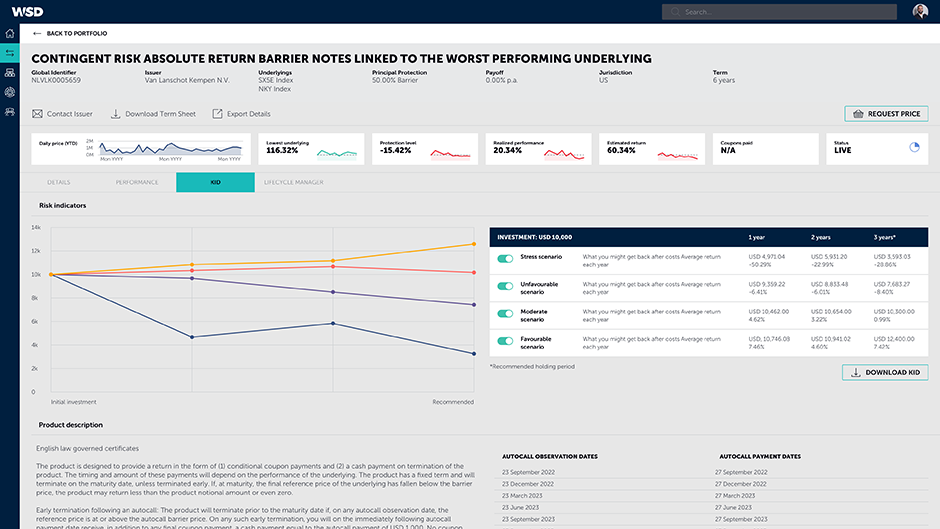This screenshot has height=529, width=940.
Task: Switch to the Performance tab
Action: click(x=137, y=182)
